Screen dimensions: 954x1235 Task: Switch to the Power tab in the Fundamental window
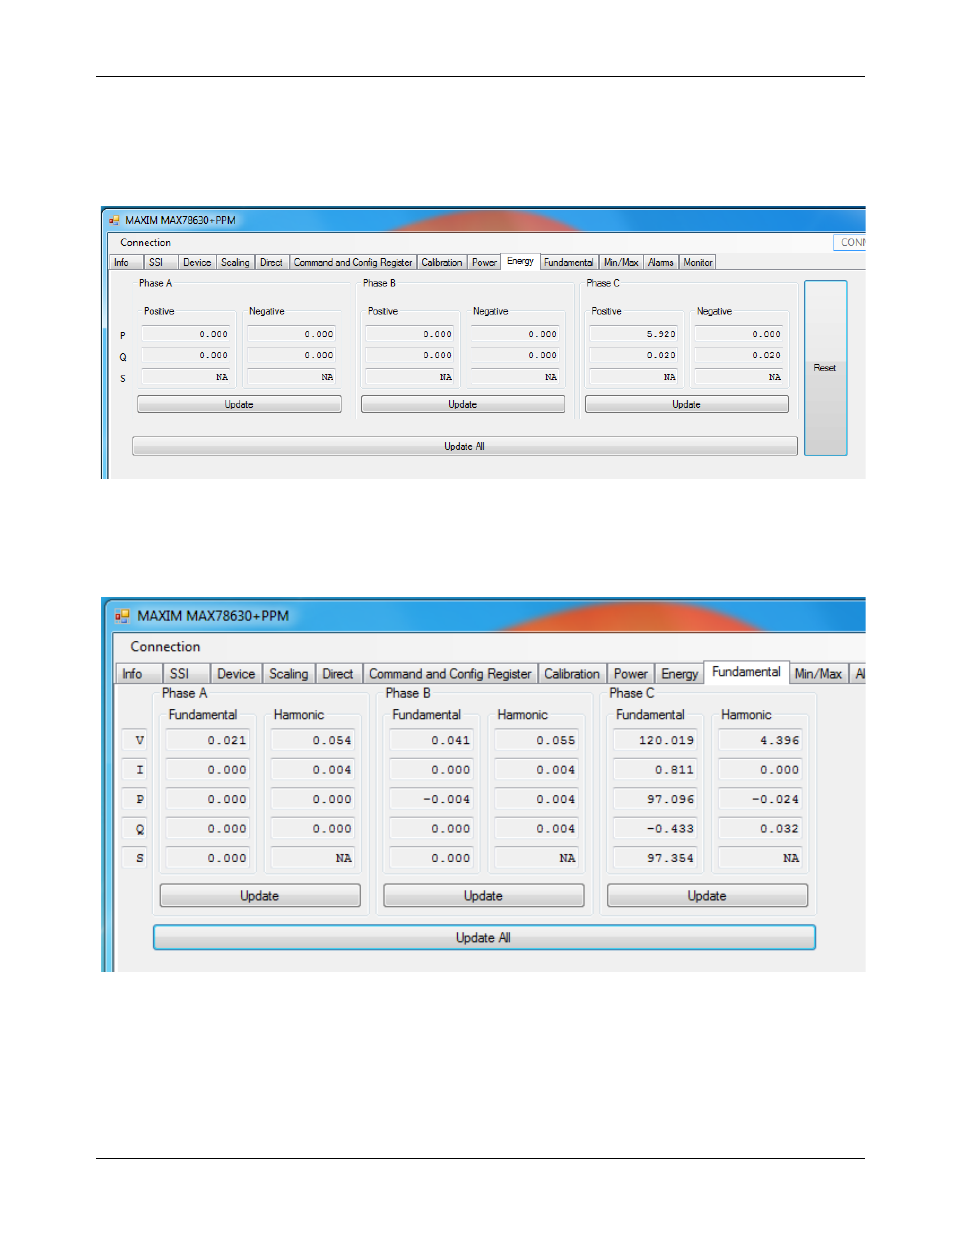[x=631, y=674]
